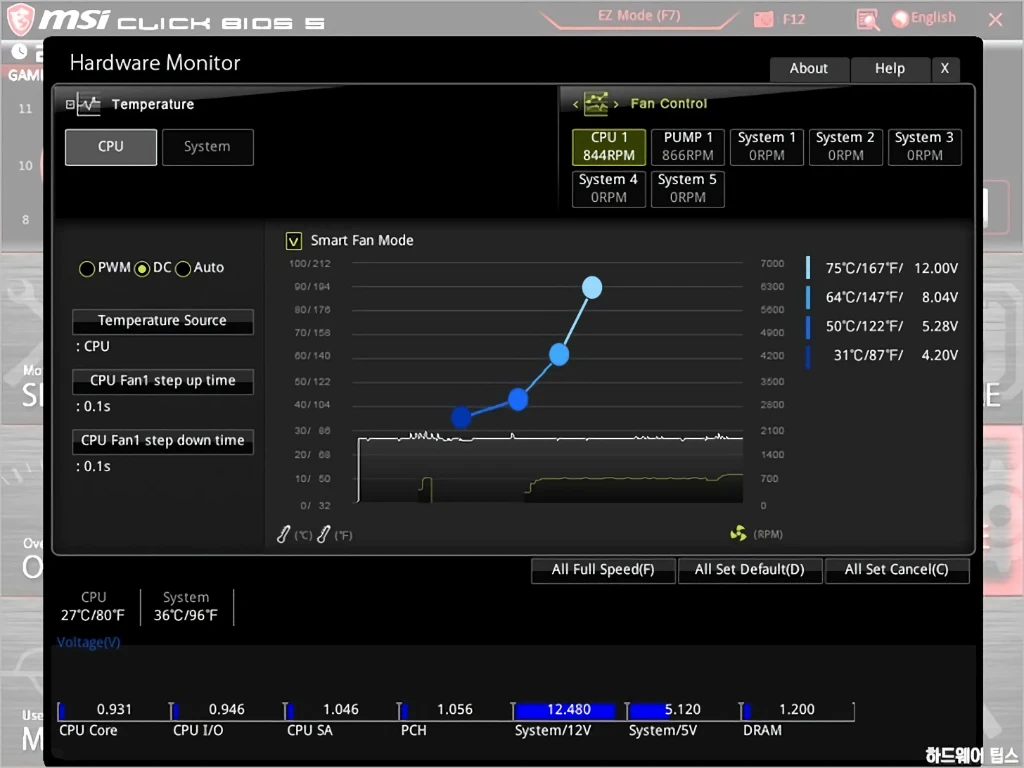Toggle the Smart Fan Mode checkbox
Screen dimensions: 1024x768
(294, 241)
